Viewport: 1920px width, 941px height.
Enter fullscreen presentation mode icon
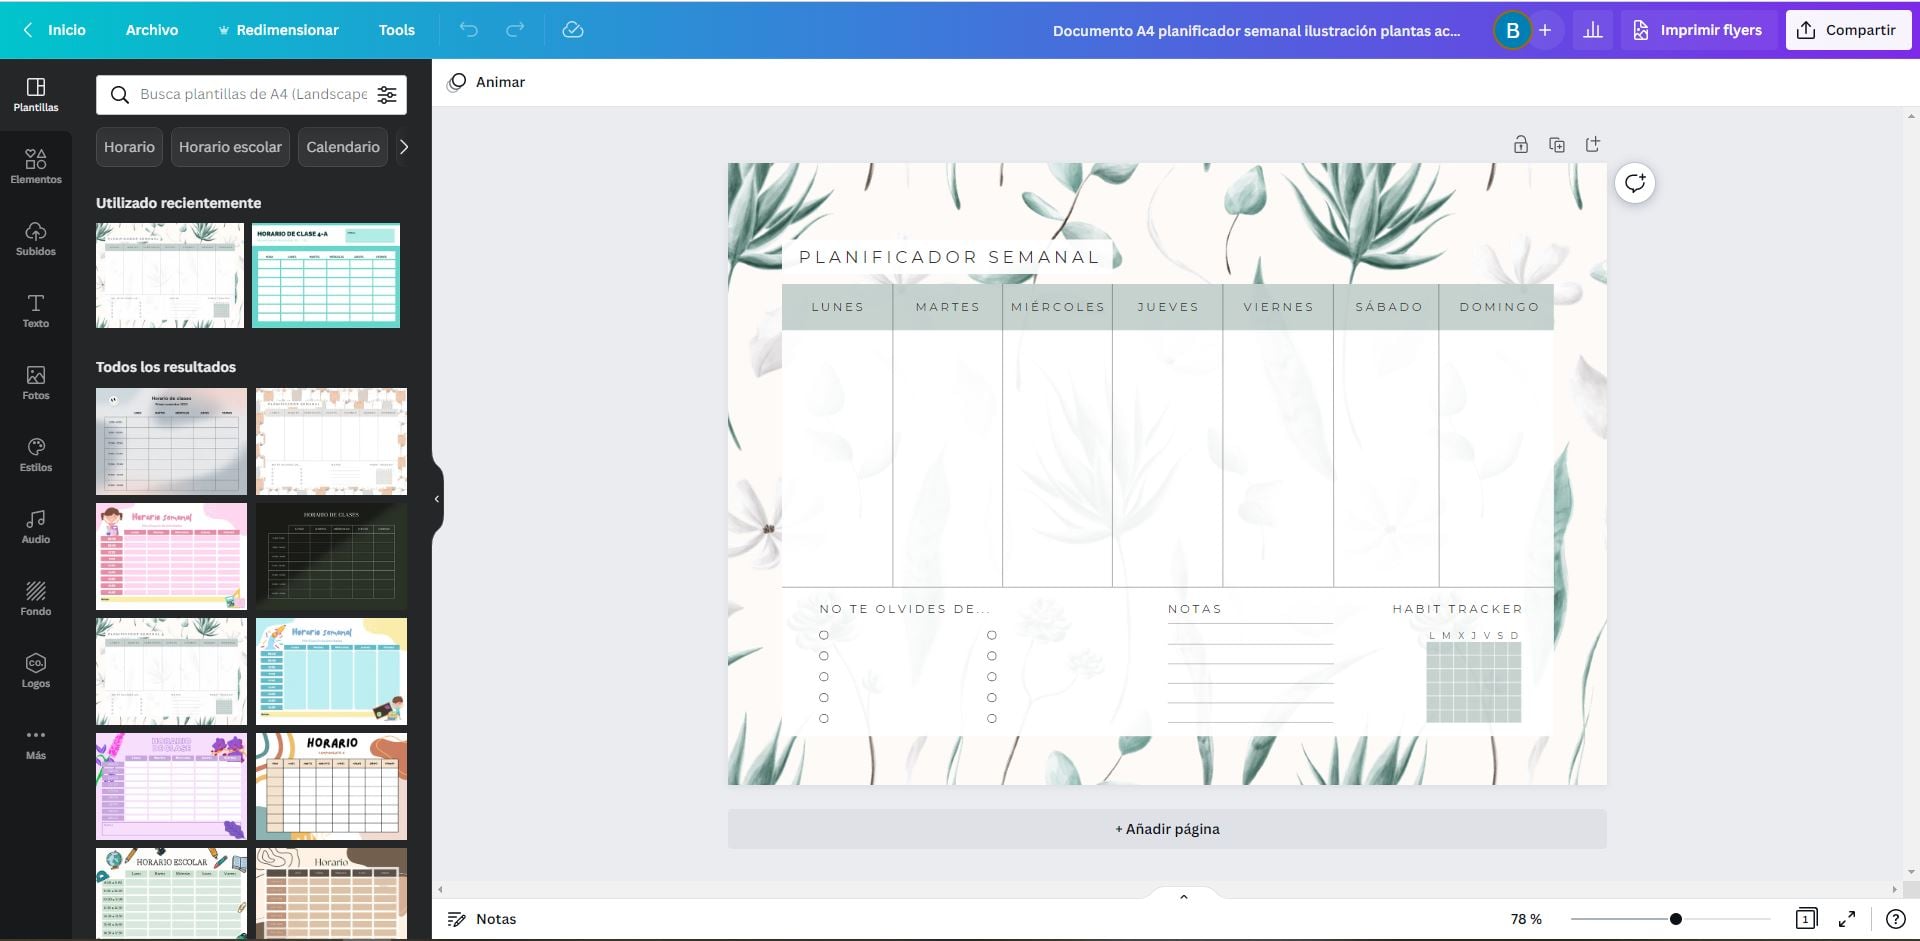tap(1848, 919)
